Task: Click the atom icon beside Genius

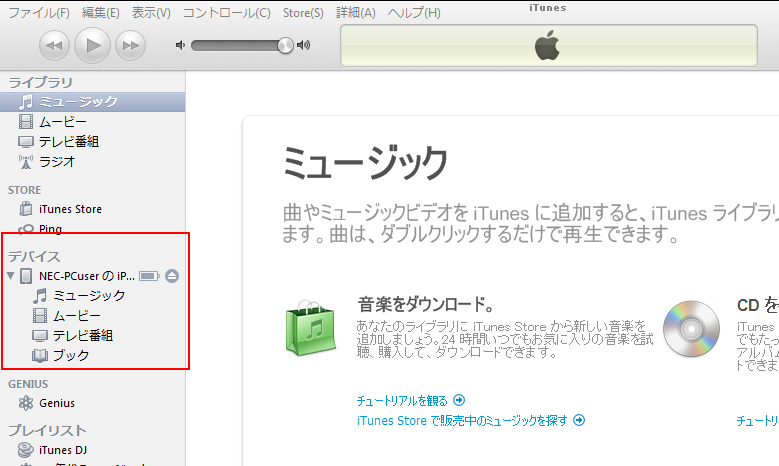Action: [x=26, y=403]
